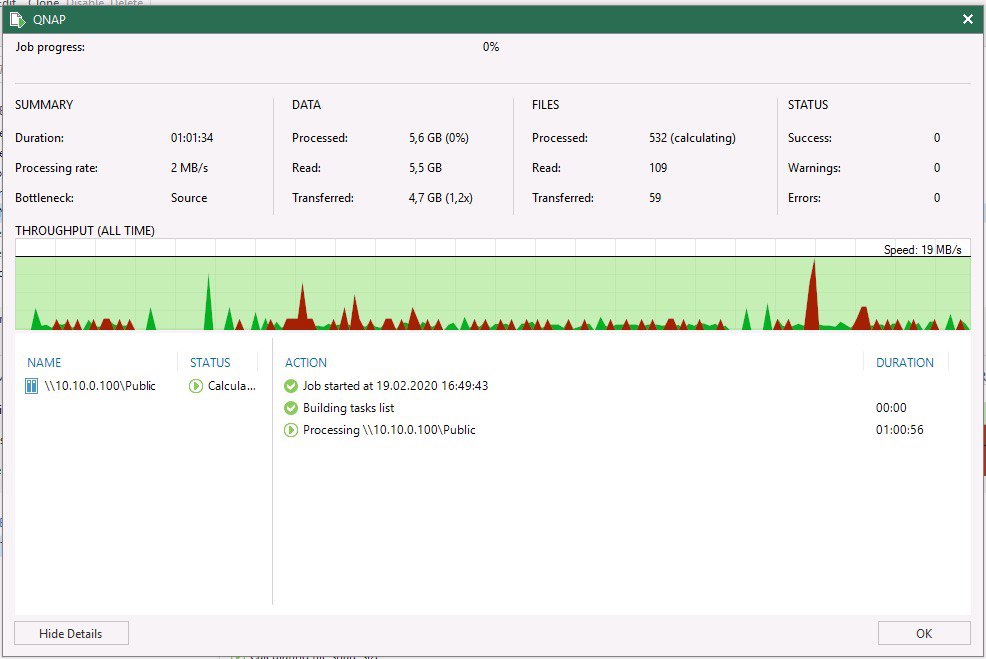
Task: Click the 'Speed: 19 MB/s' label
Action: click(922, 250)
